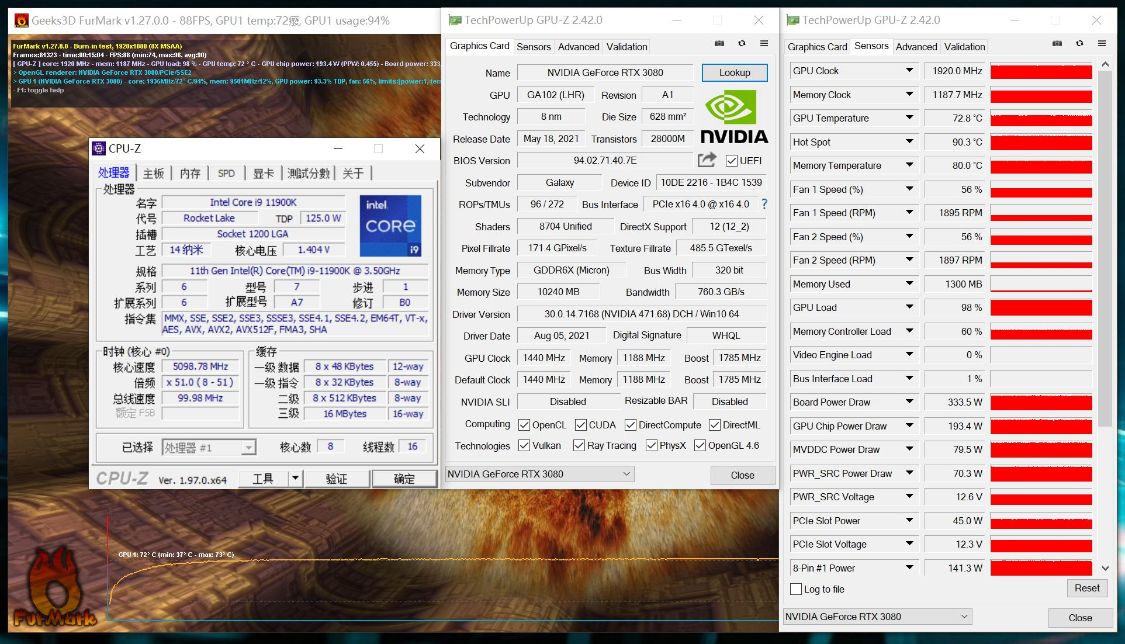Toggle the Ray Tracing checkbox

[x=578, y=446]
